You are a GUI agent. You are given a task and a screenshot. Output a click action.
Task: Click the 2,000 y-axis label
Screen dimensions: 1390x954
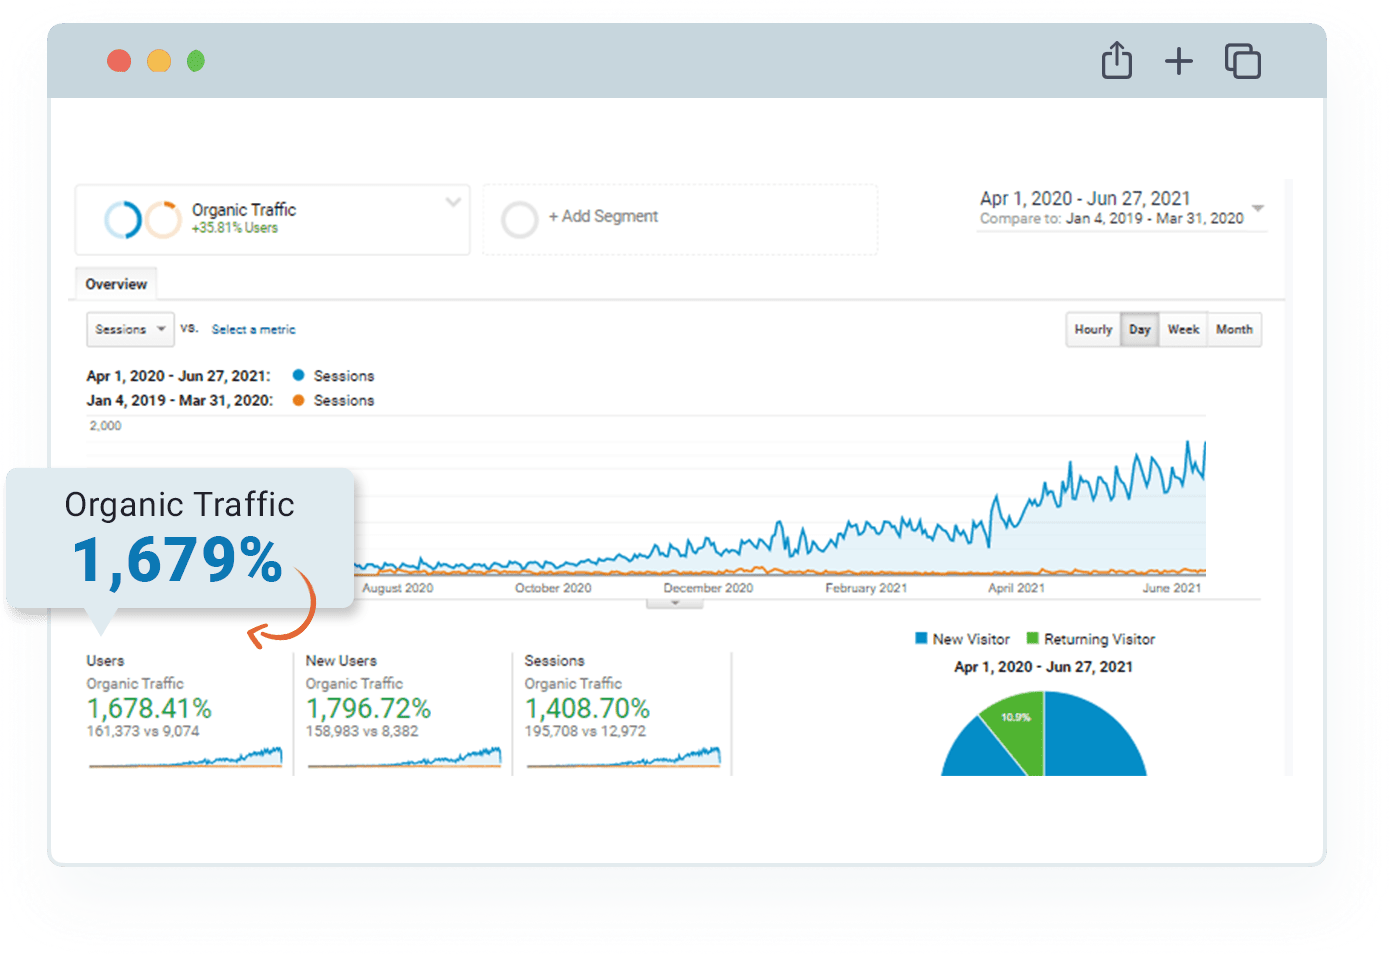(x=105, y=425)
